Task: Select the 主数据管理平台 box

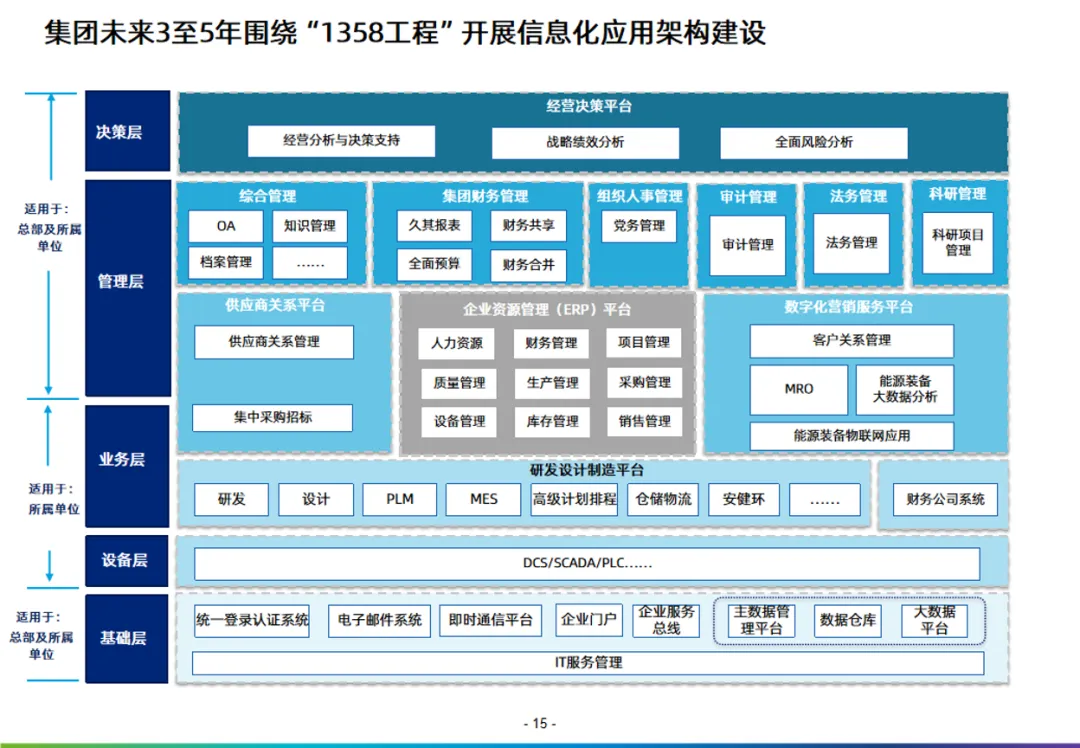Action: [762, 621]
